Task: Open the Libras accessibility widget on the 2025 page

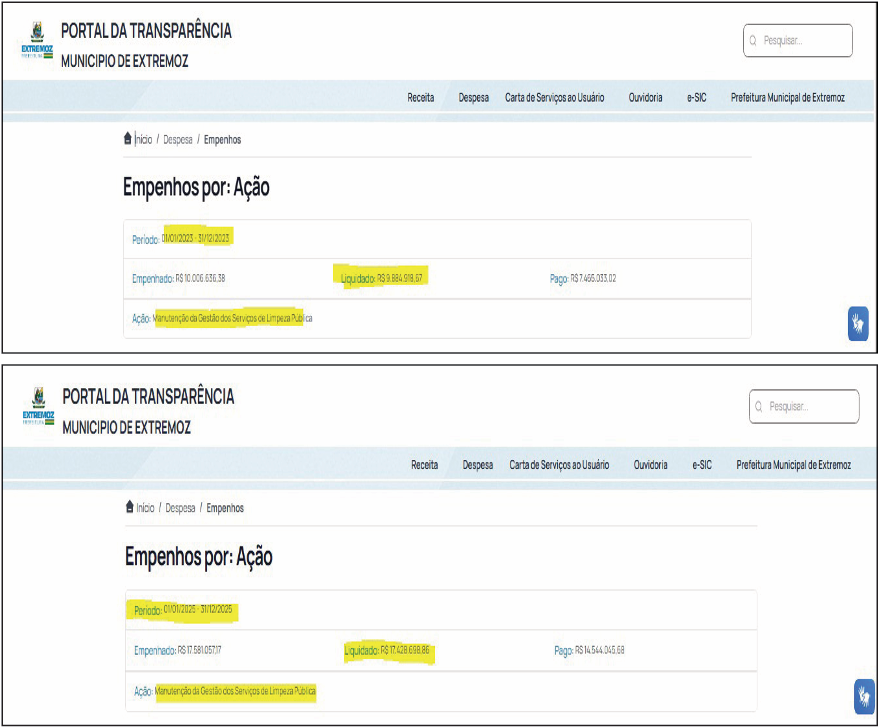Action: click(864, 695)
